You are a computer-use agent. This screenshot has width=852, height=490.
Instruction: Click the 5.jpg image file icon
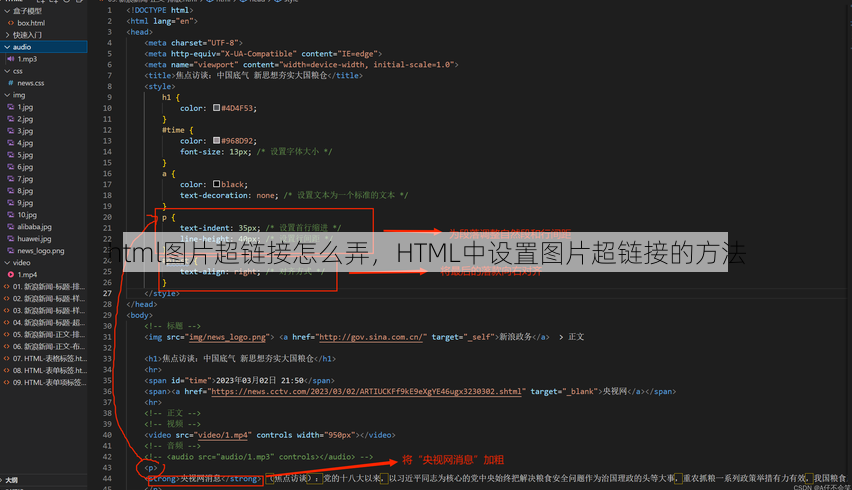pos(10,155)
